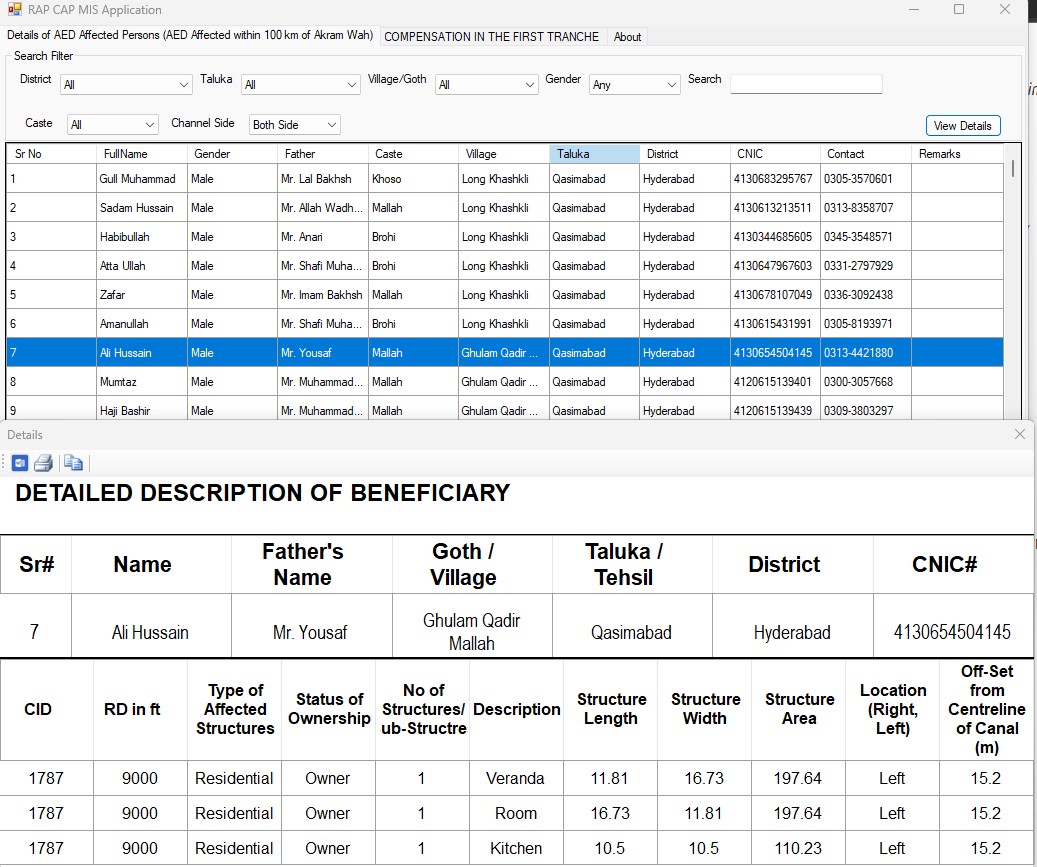Switch to Compensation in the First Tranche tab

[x=491, y=37]
